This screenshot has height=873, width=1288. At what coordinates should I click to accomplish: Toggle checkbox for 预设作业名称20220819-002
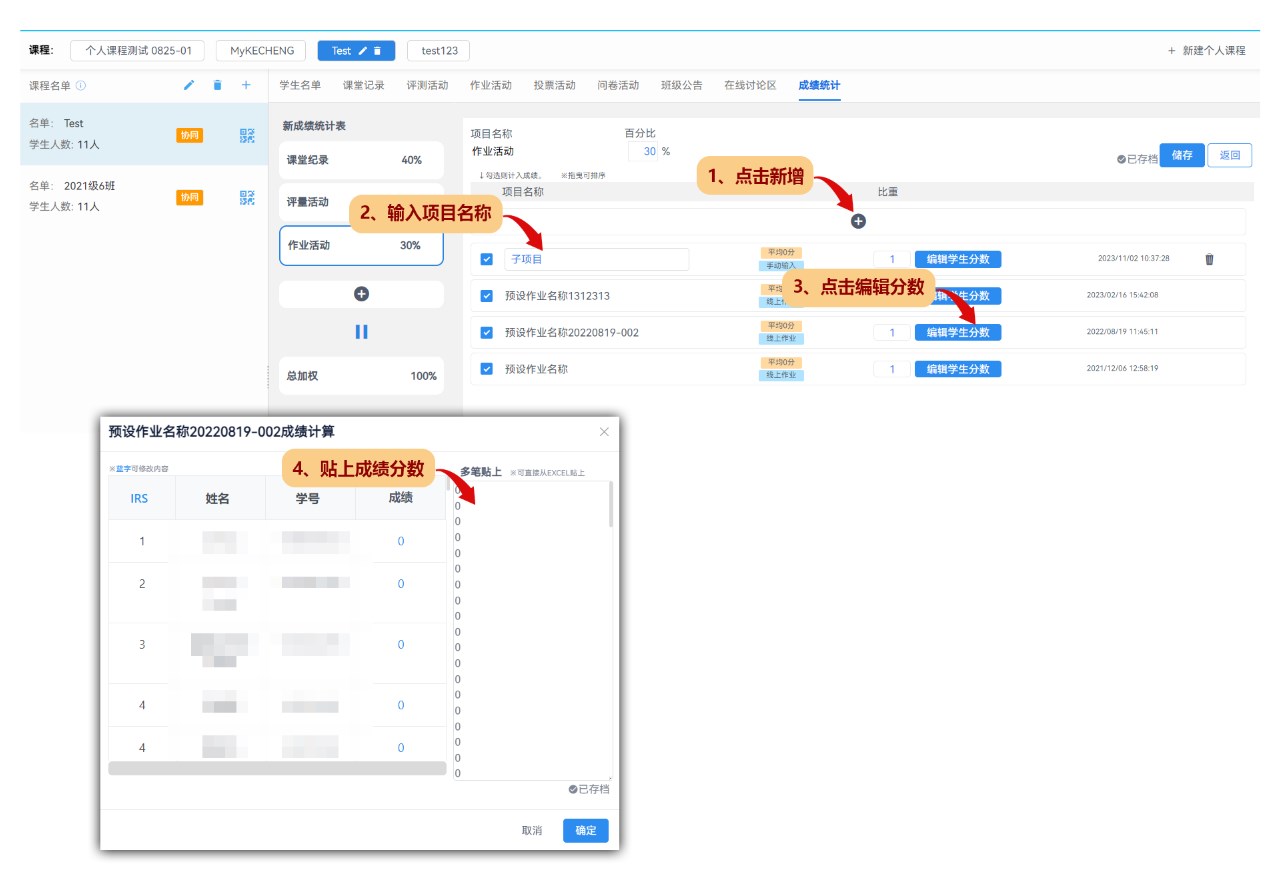(x=487, y=333)
